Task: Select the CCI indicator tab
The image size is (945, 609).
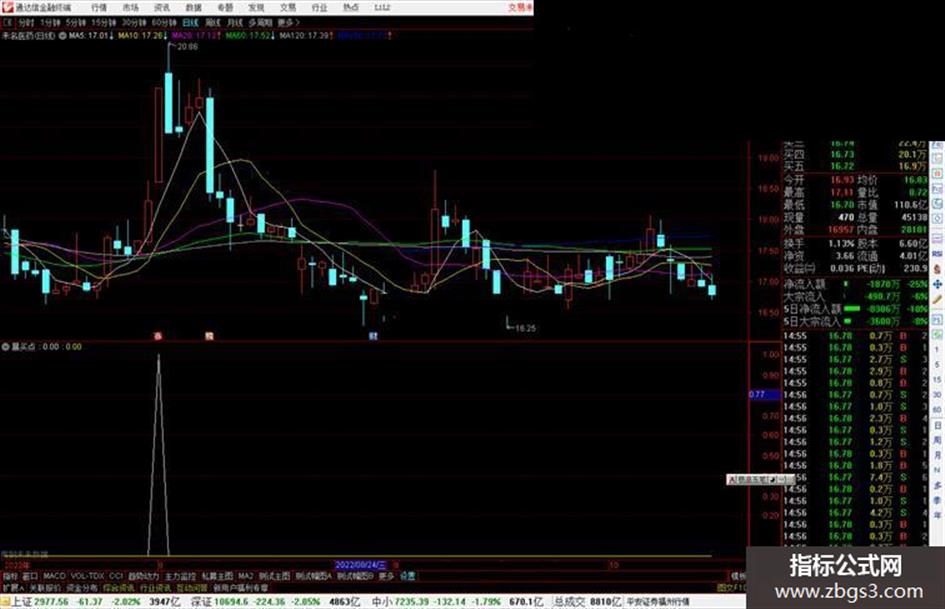Action: 116,576
